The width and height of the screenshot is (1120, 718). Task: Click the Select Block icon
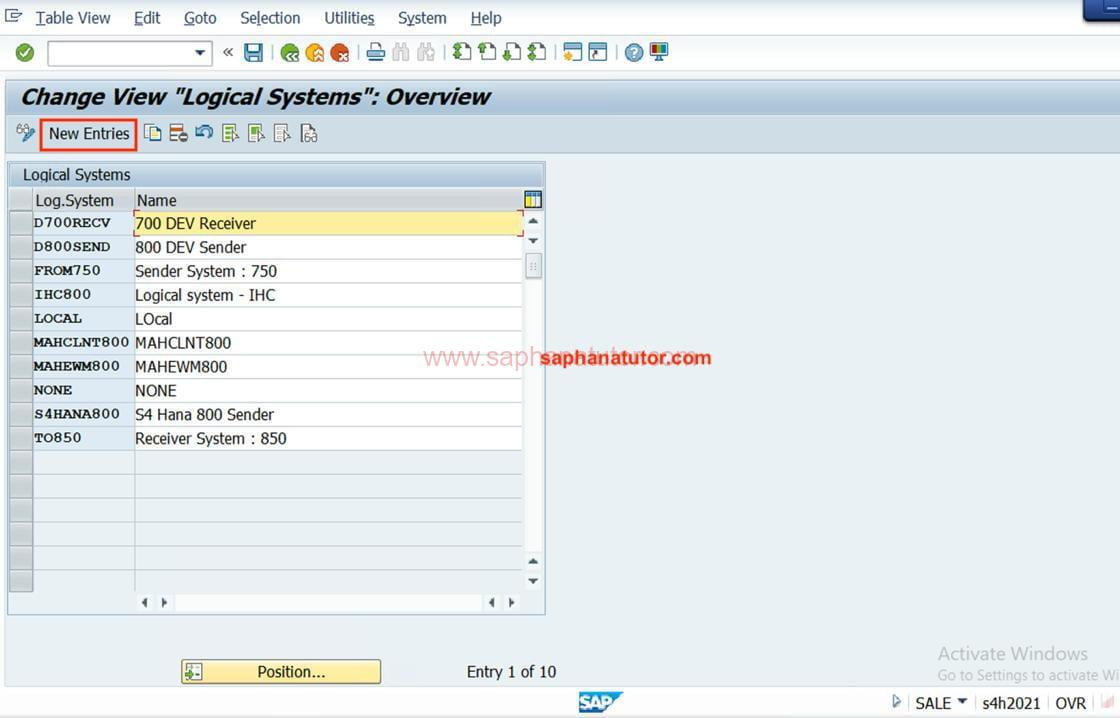256,133
